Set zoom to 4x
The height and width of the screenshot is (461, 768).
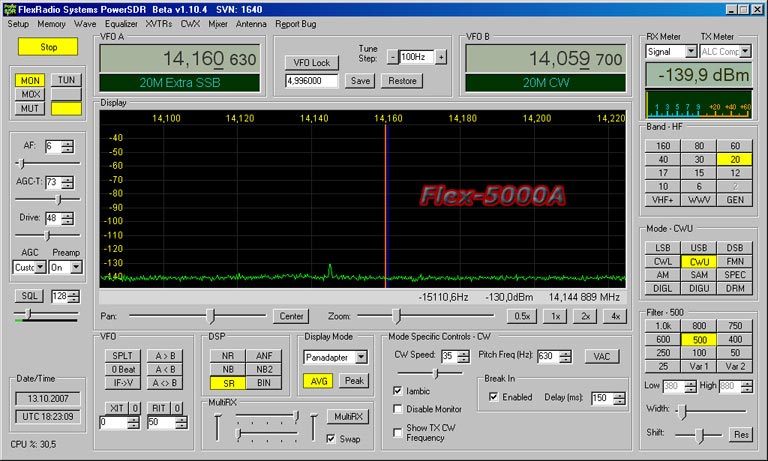coord(615,316)
